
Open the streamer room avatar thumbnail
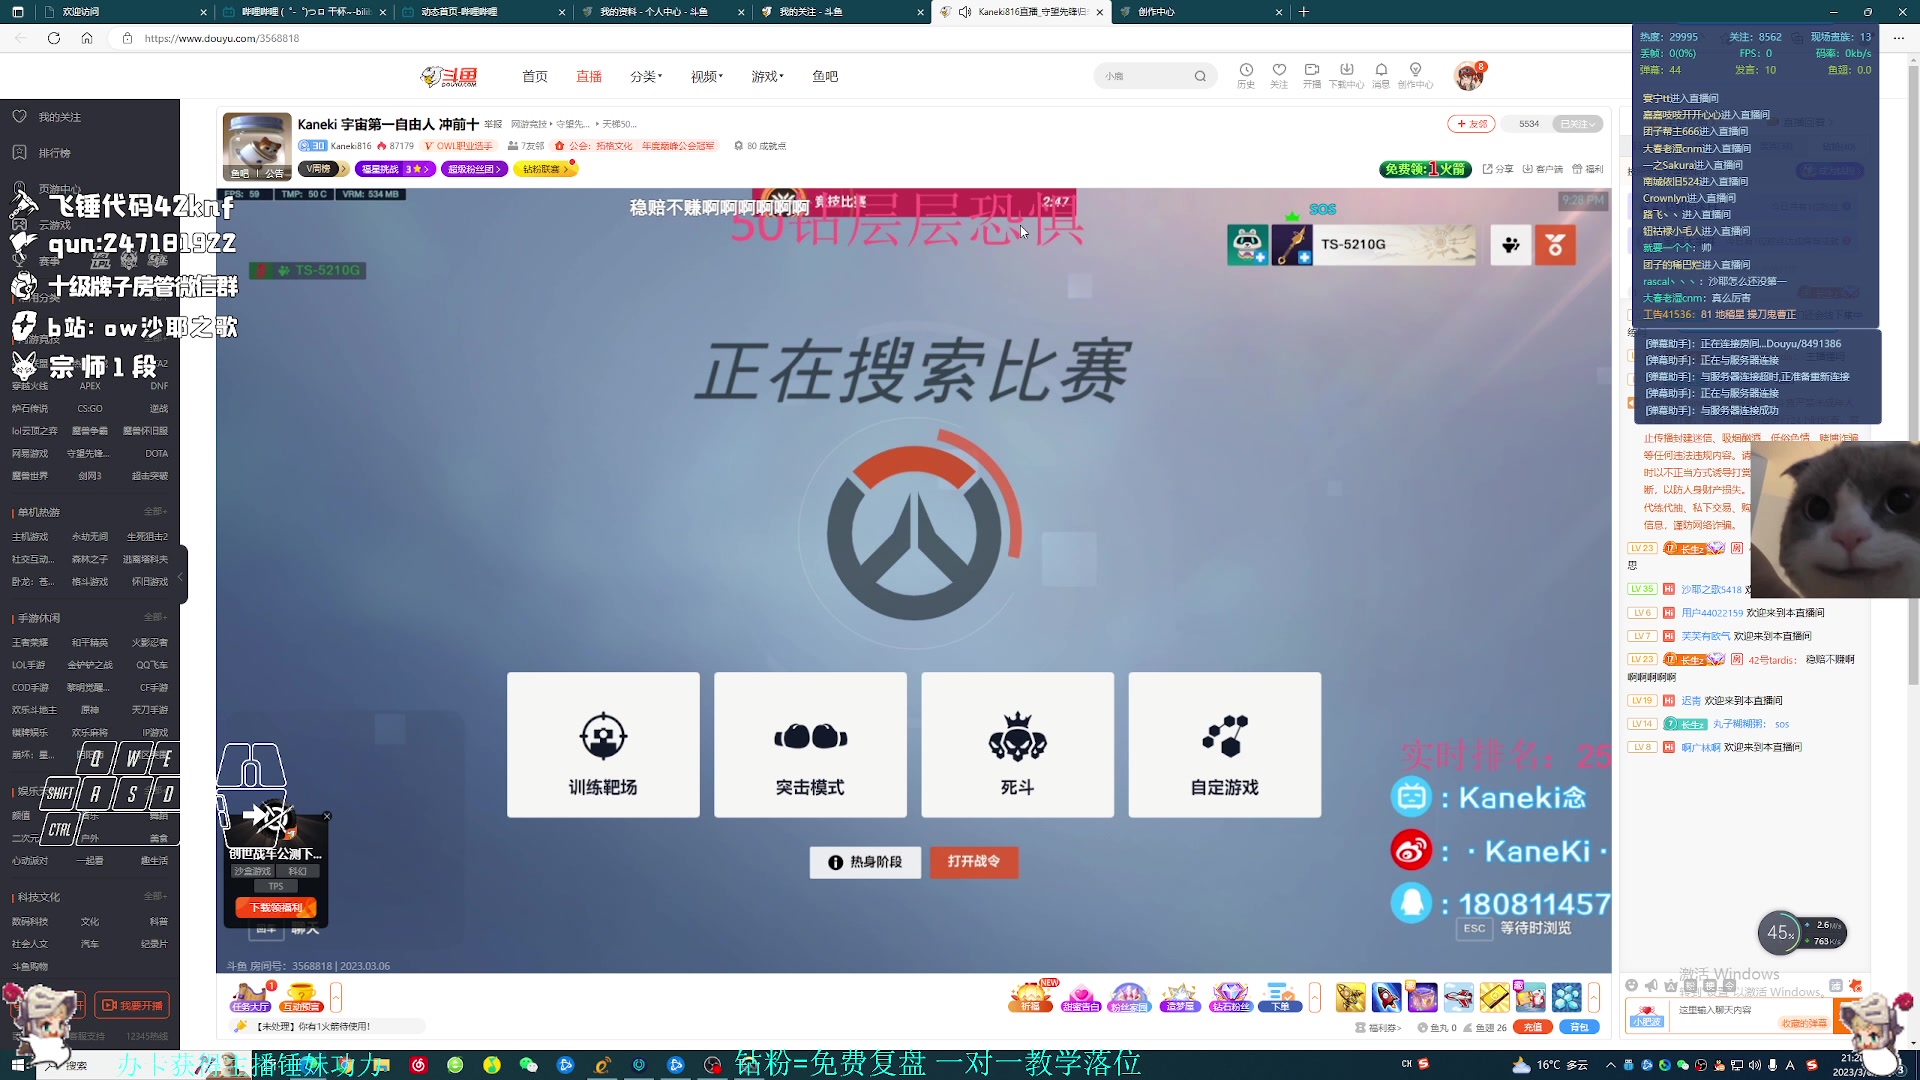tap(257, 146)
